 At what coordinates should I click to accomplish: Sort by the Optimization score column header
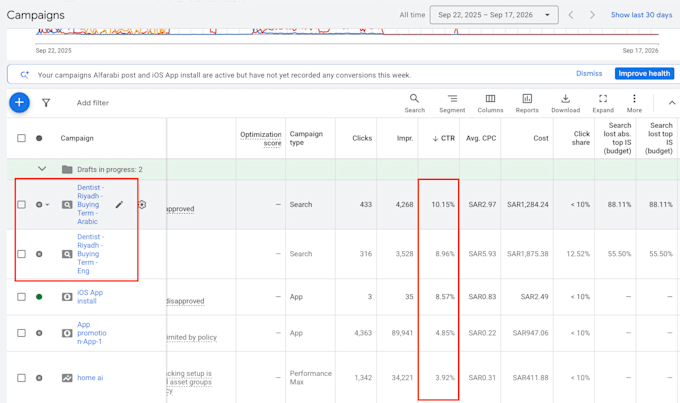261,139
